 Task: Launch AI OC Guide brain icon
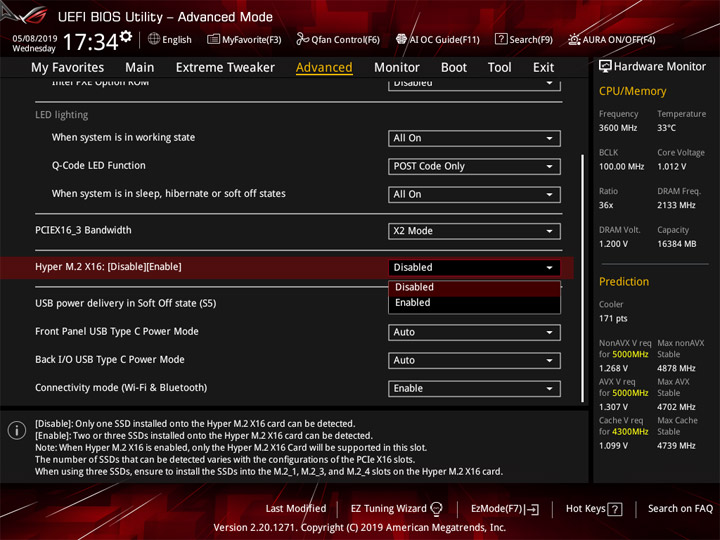pos(401,39)
